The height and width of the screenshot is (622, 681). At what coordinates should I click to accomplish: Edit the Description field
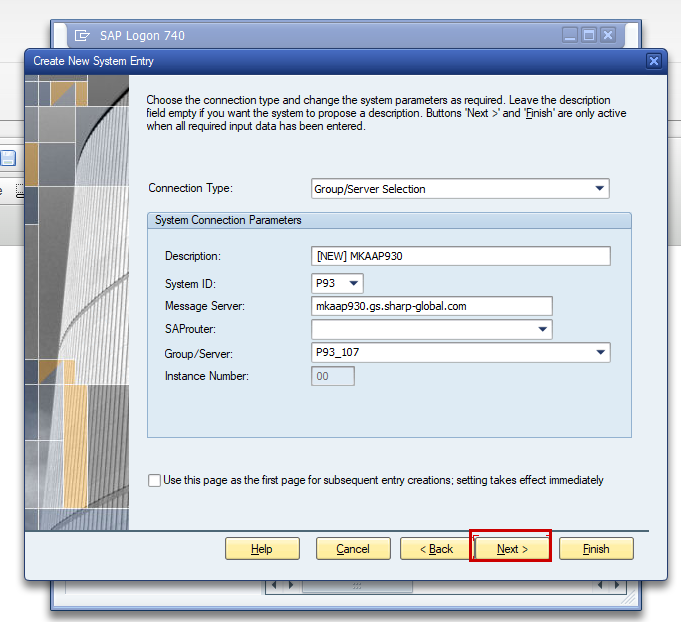point(460,256)
